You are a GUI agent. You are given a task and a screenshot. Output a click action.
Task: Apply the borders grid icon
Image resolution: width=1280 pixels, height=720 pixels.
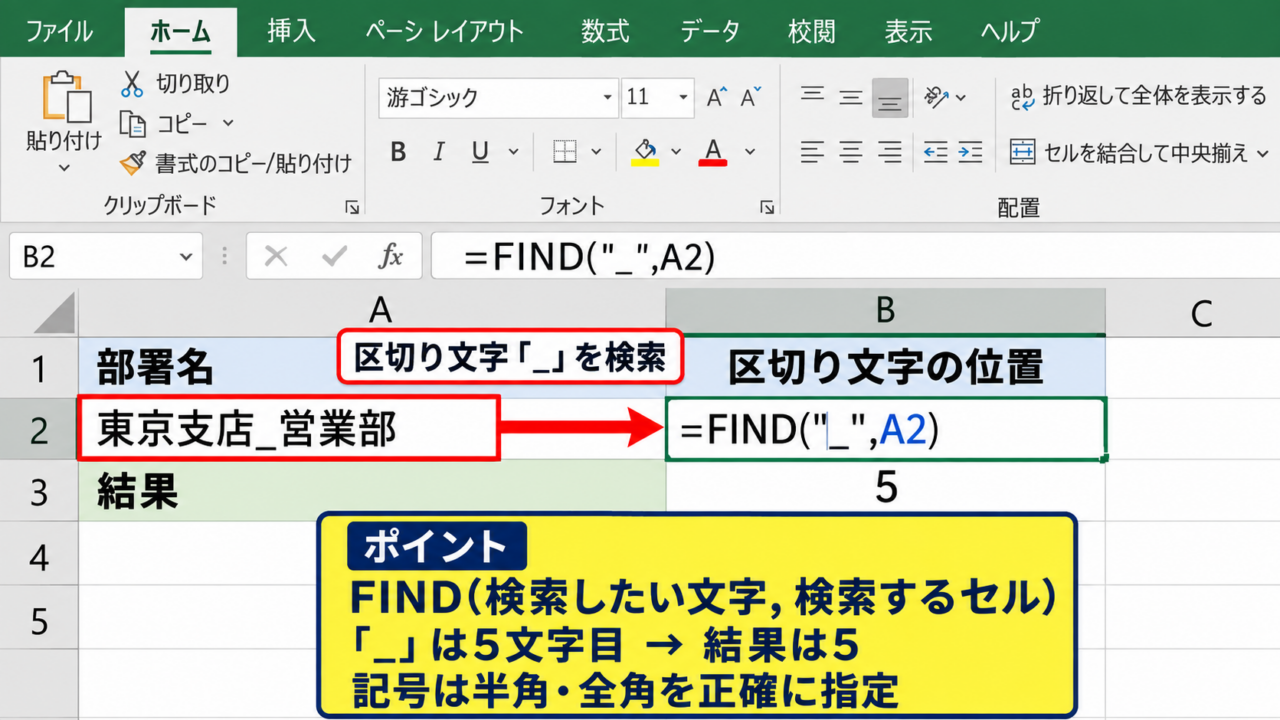tap(565, 152)
